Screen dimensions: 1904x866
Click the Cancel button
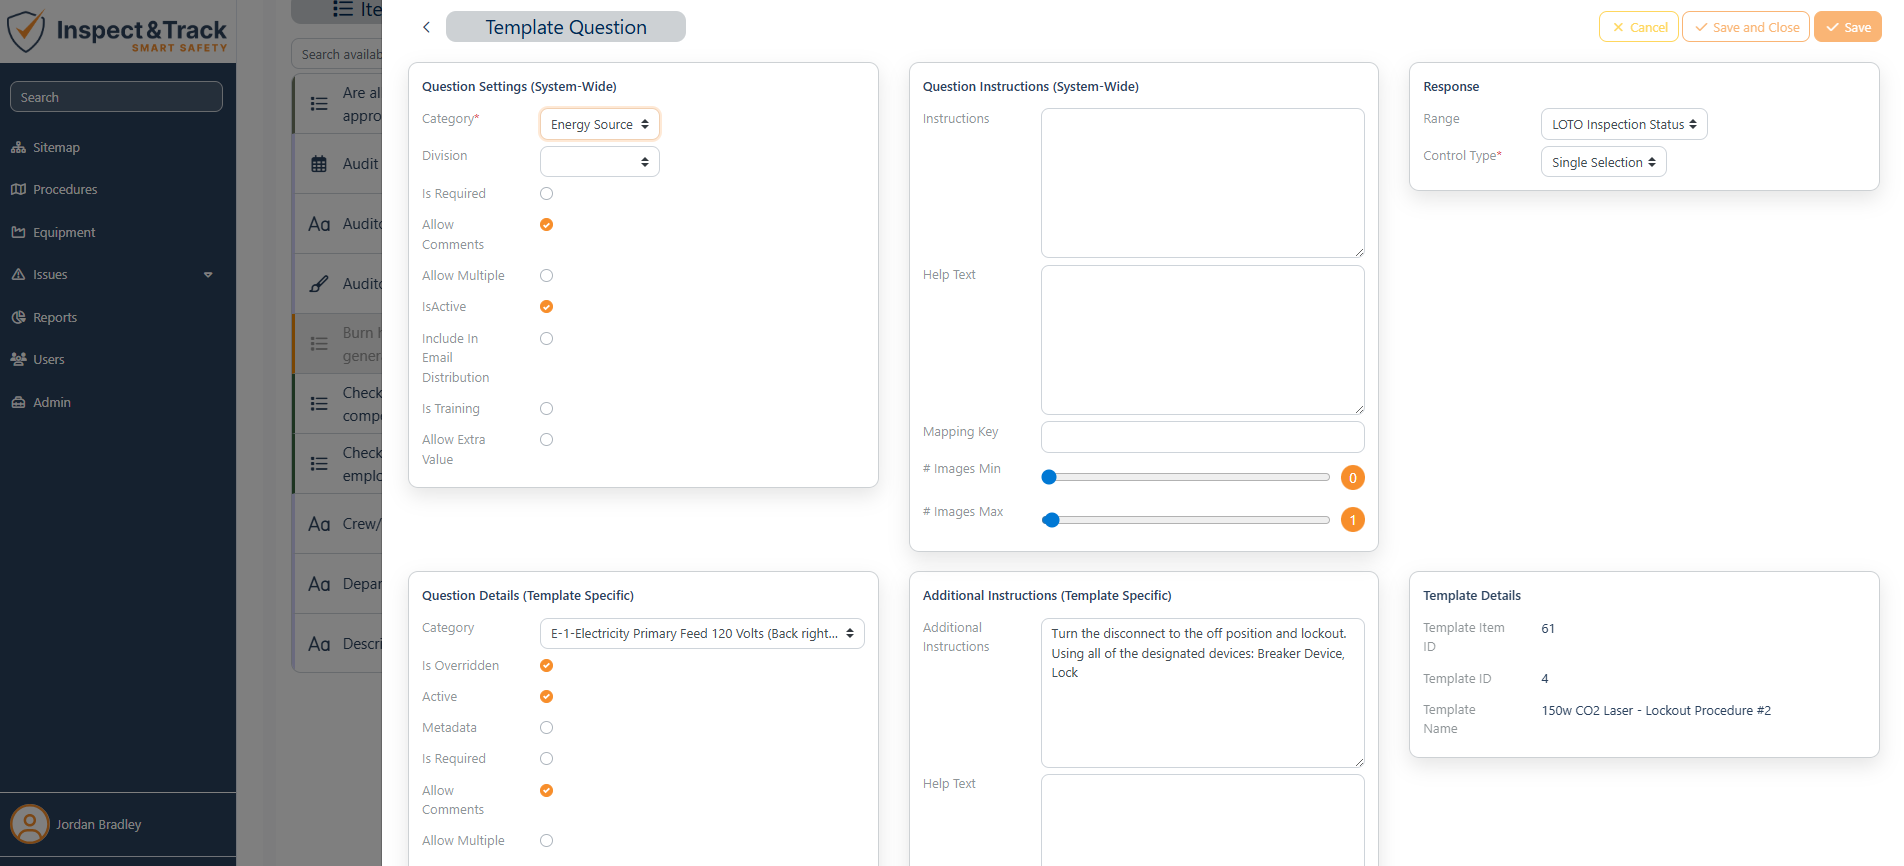pos(1639,27)
